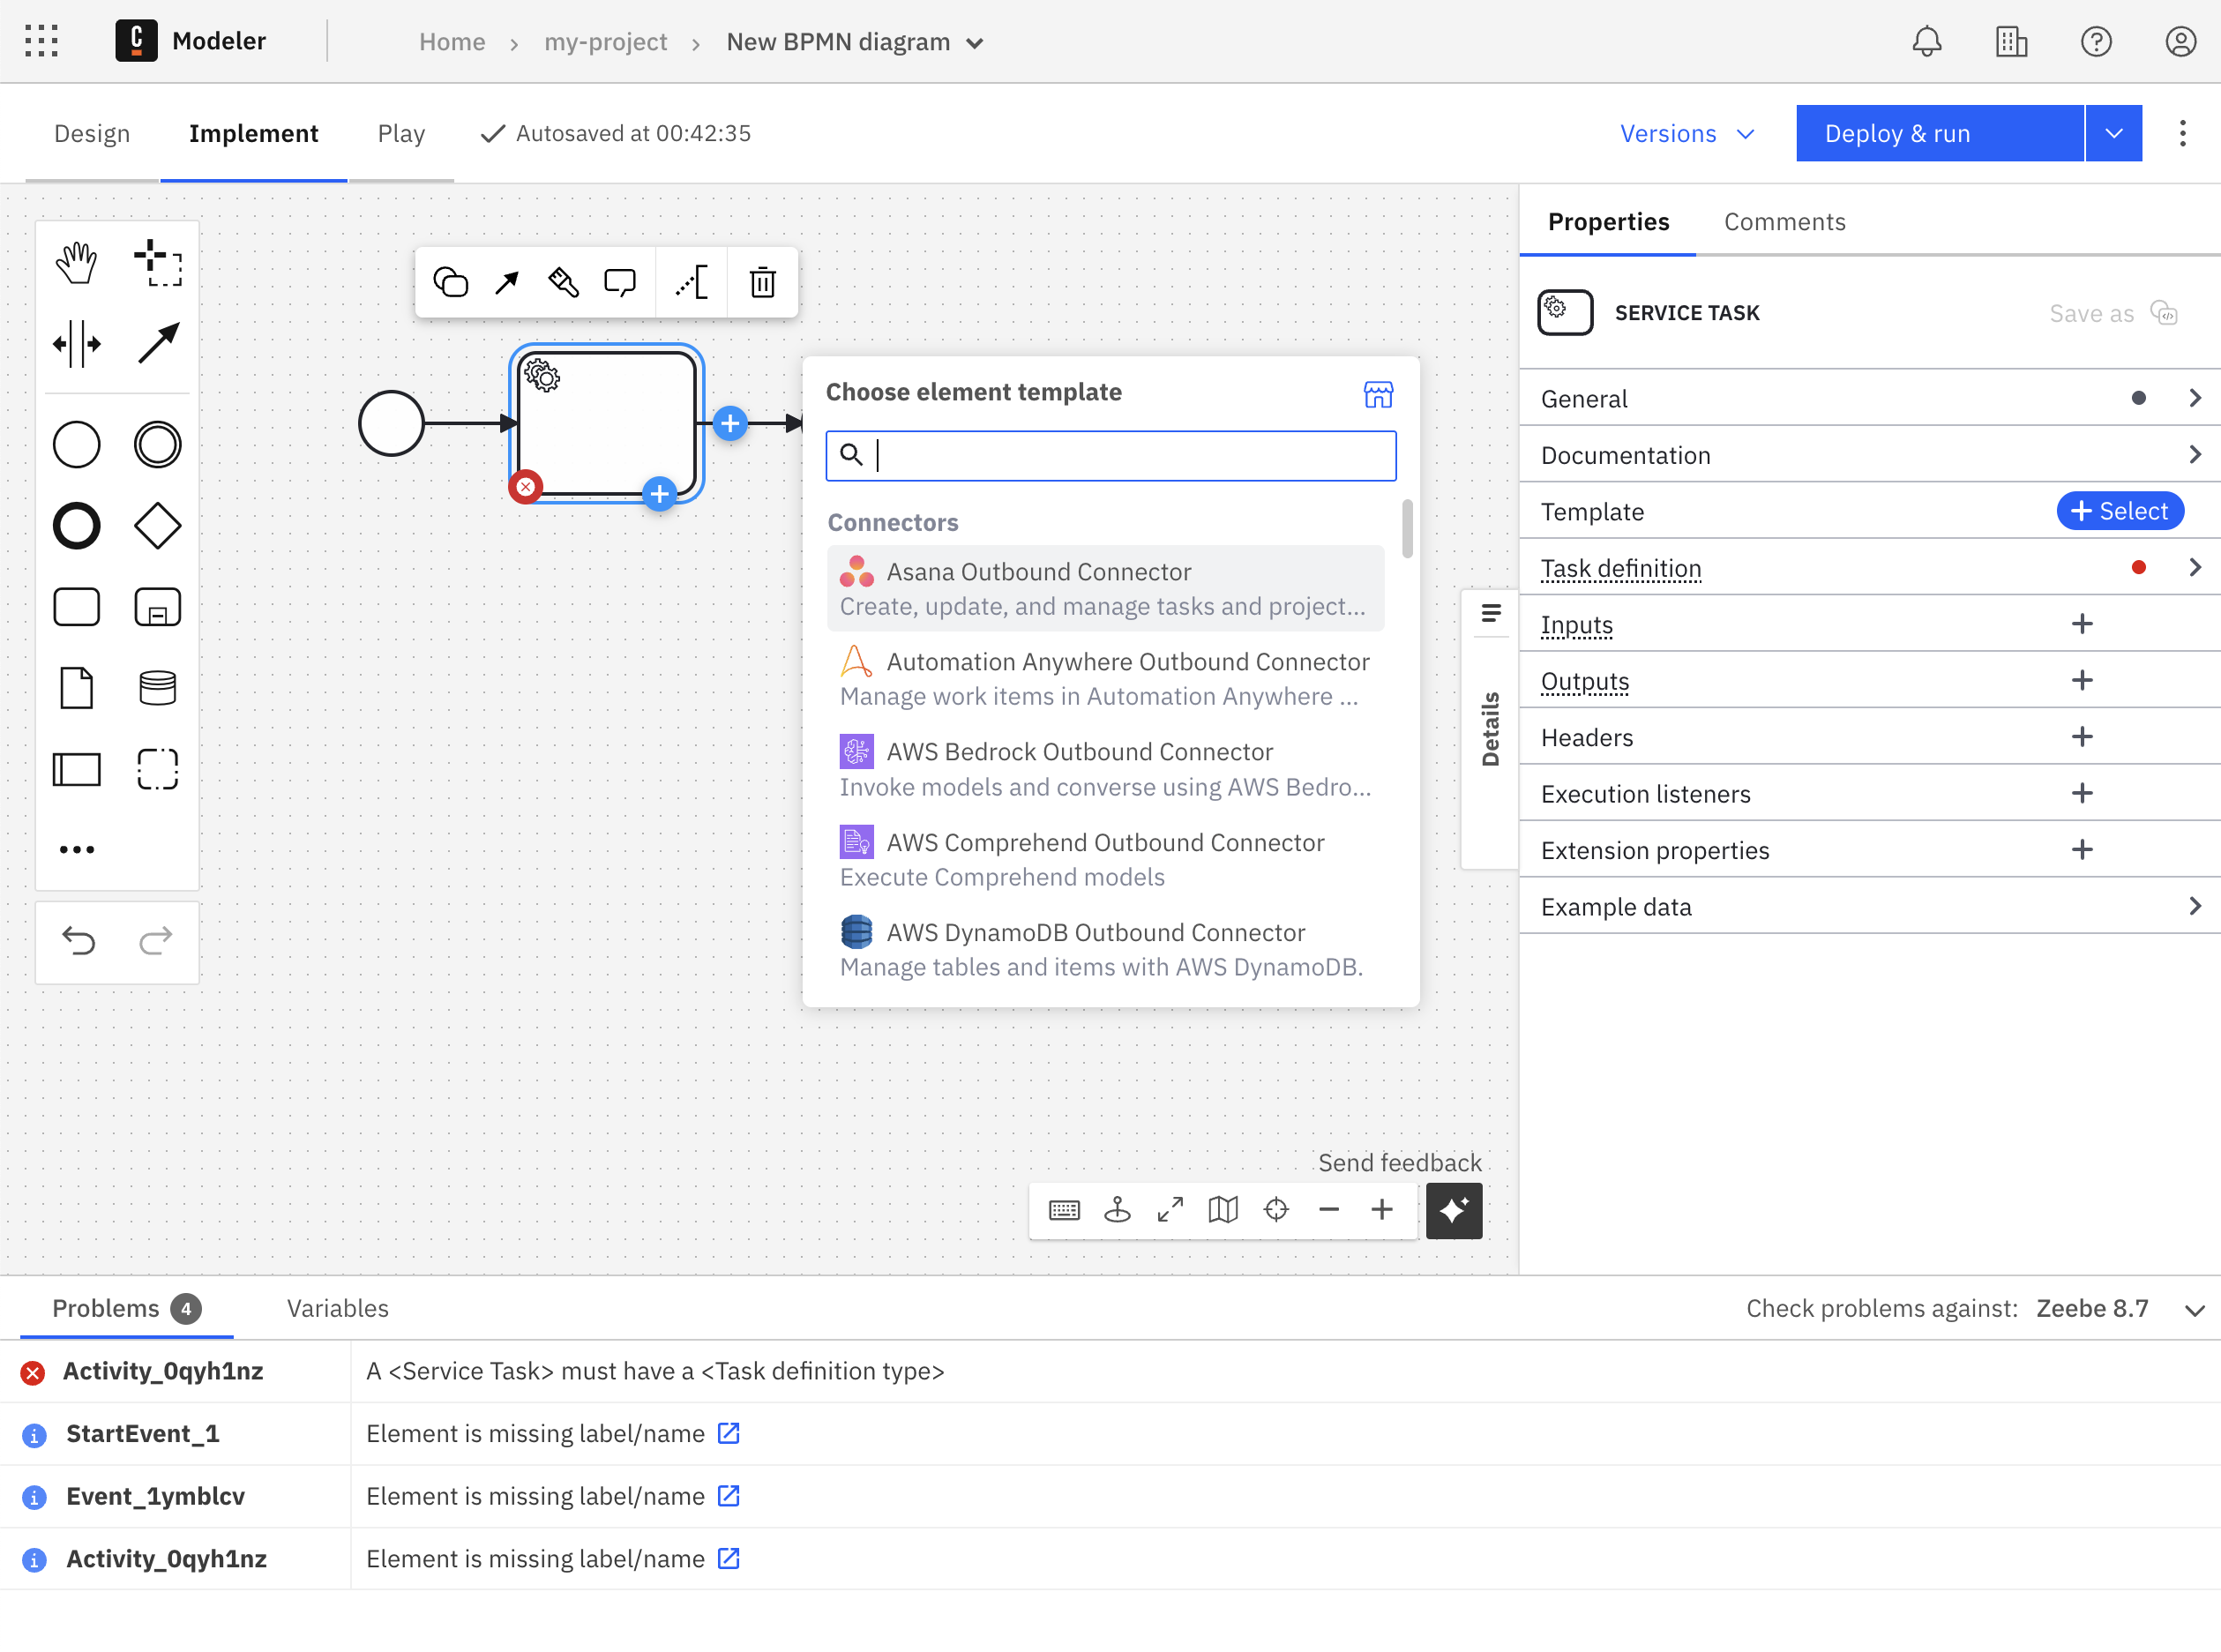Create an end event from palette
Image resolution: width=2221 pixels, height=1652 pixels.
click(76, 525)
